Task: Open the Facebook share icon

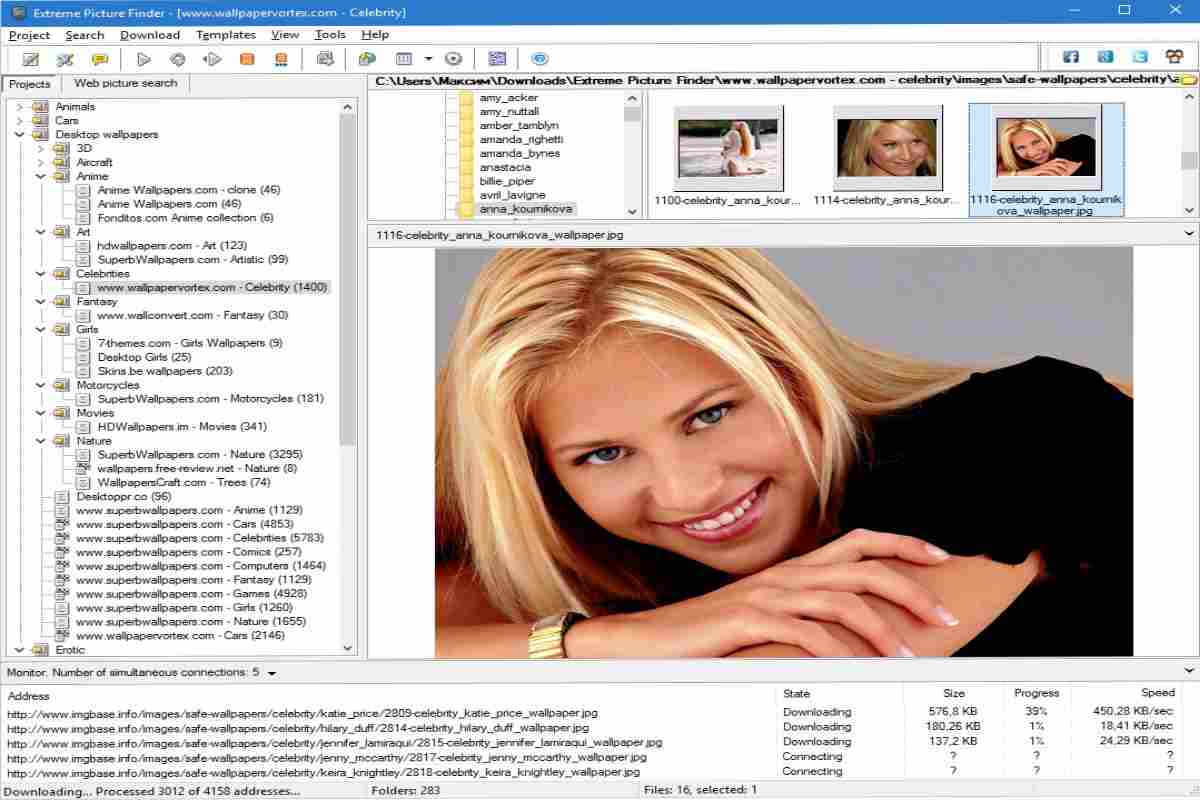Action: pos(1070,57)
